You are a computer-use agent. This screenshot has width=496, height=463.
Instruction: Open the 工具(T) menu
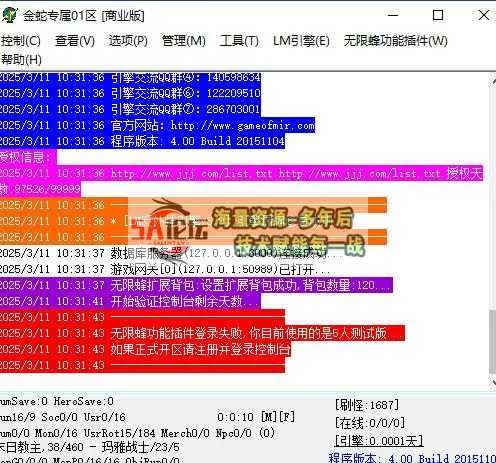[x=239, y=41]
